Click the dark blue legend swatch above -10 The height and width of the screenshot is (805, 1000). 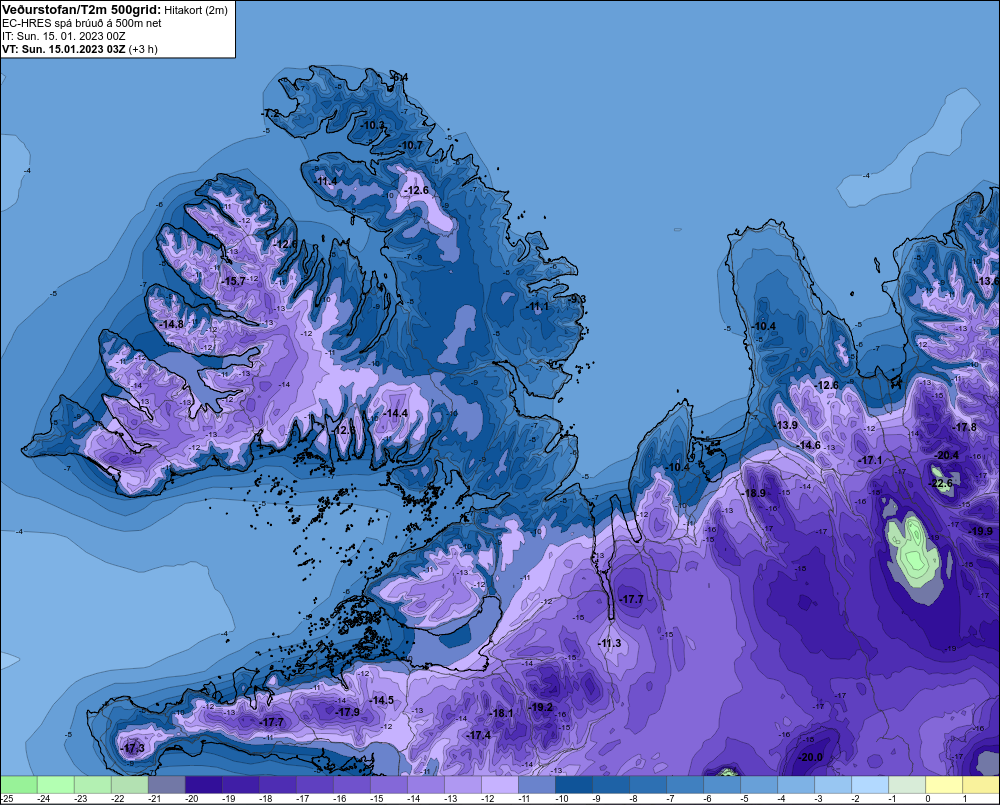pyautogui.click(x=573, y=784)
